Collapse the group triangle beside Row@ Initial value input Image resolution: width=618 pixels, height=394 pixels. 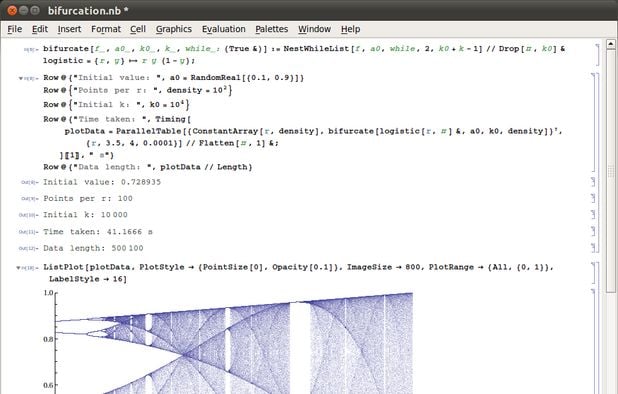pos(20,78)
